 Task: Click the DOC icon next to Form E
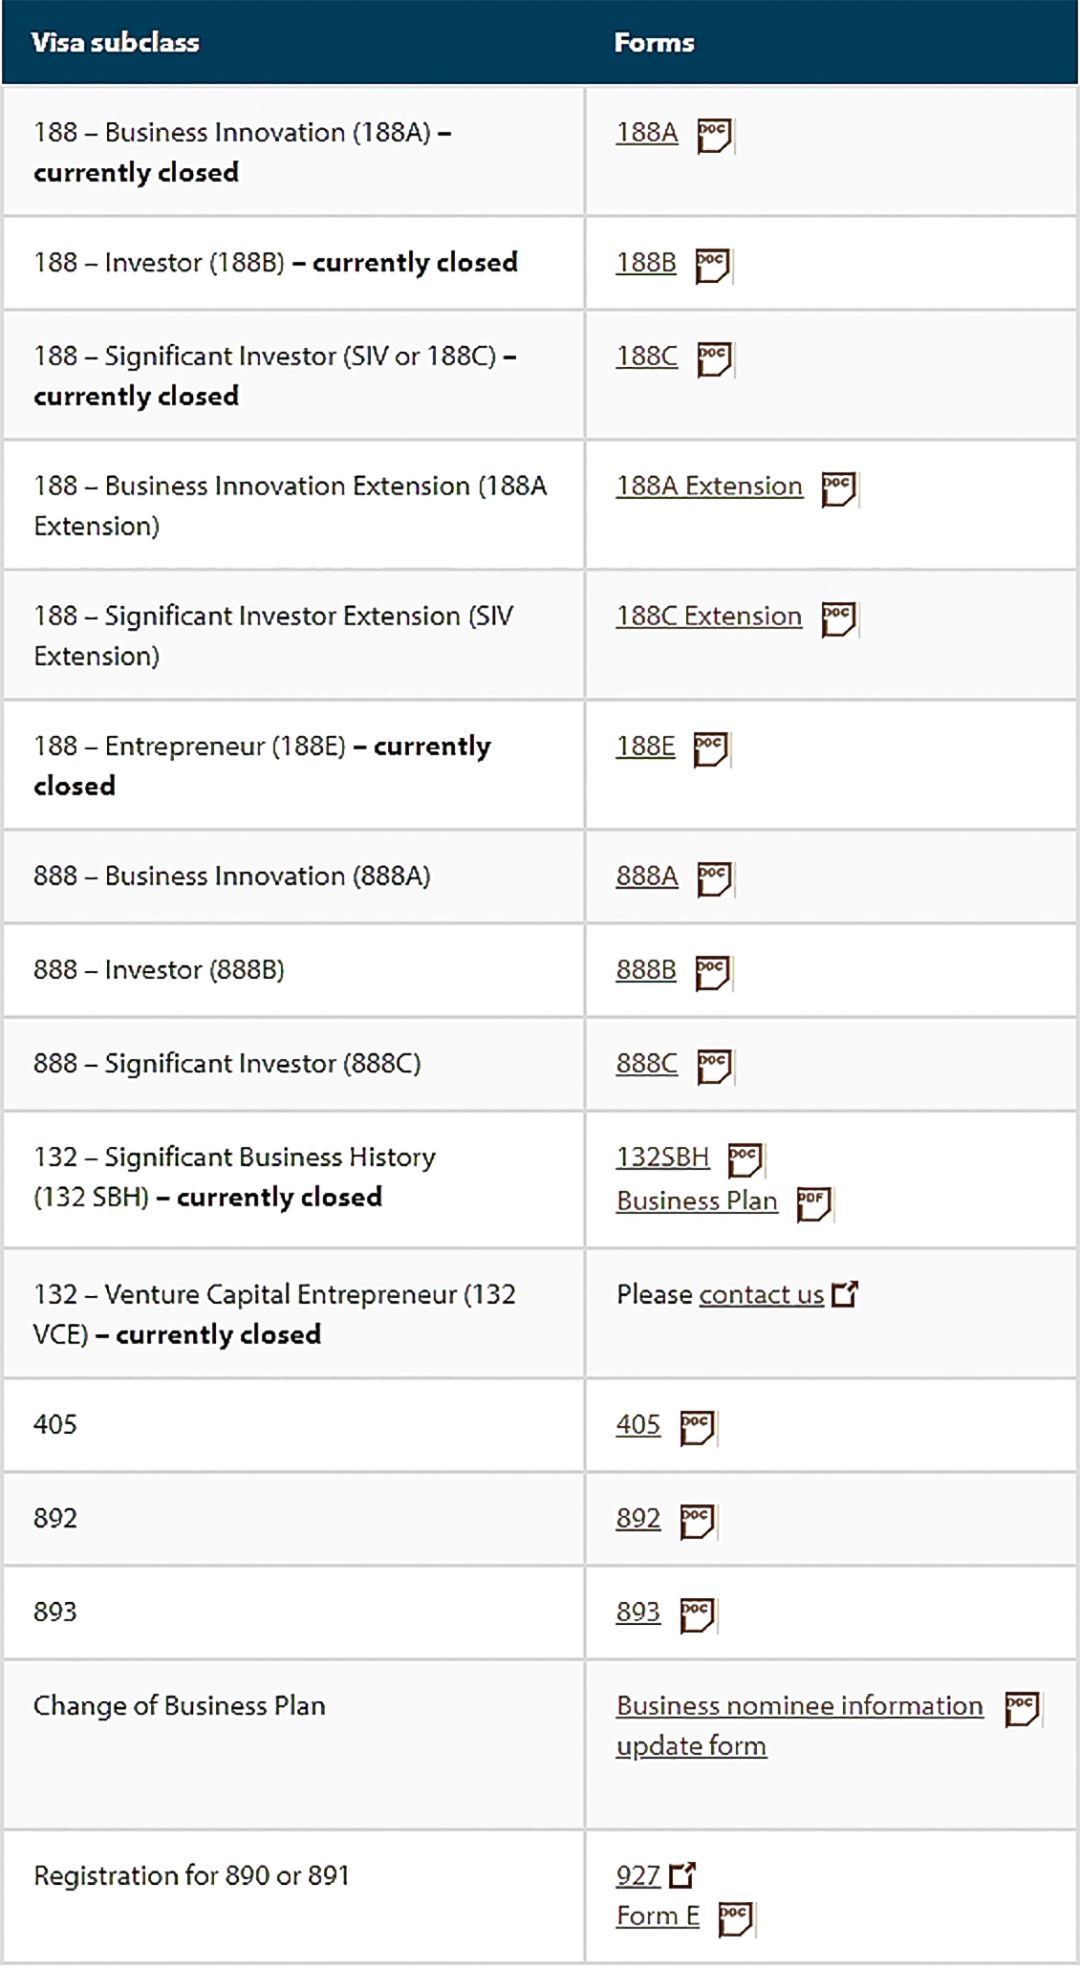(735, 1919)
